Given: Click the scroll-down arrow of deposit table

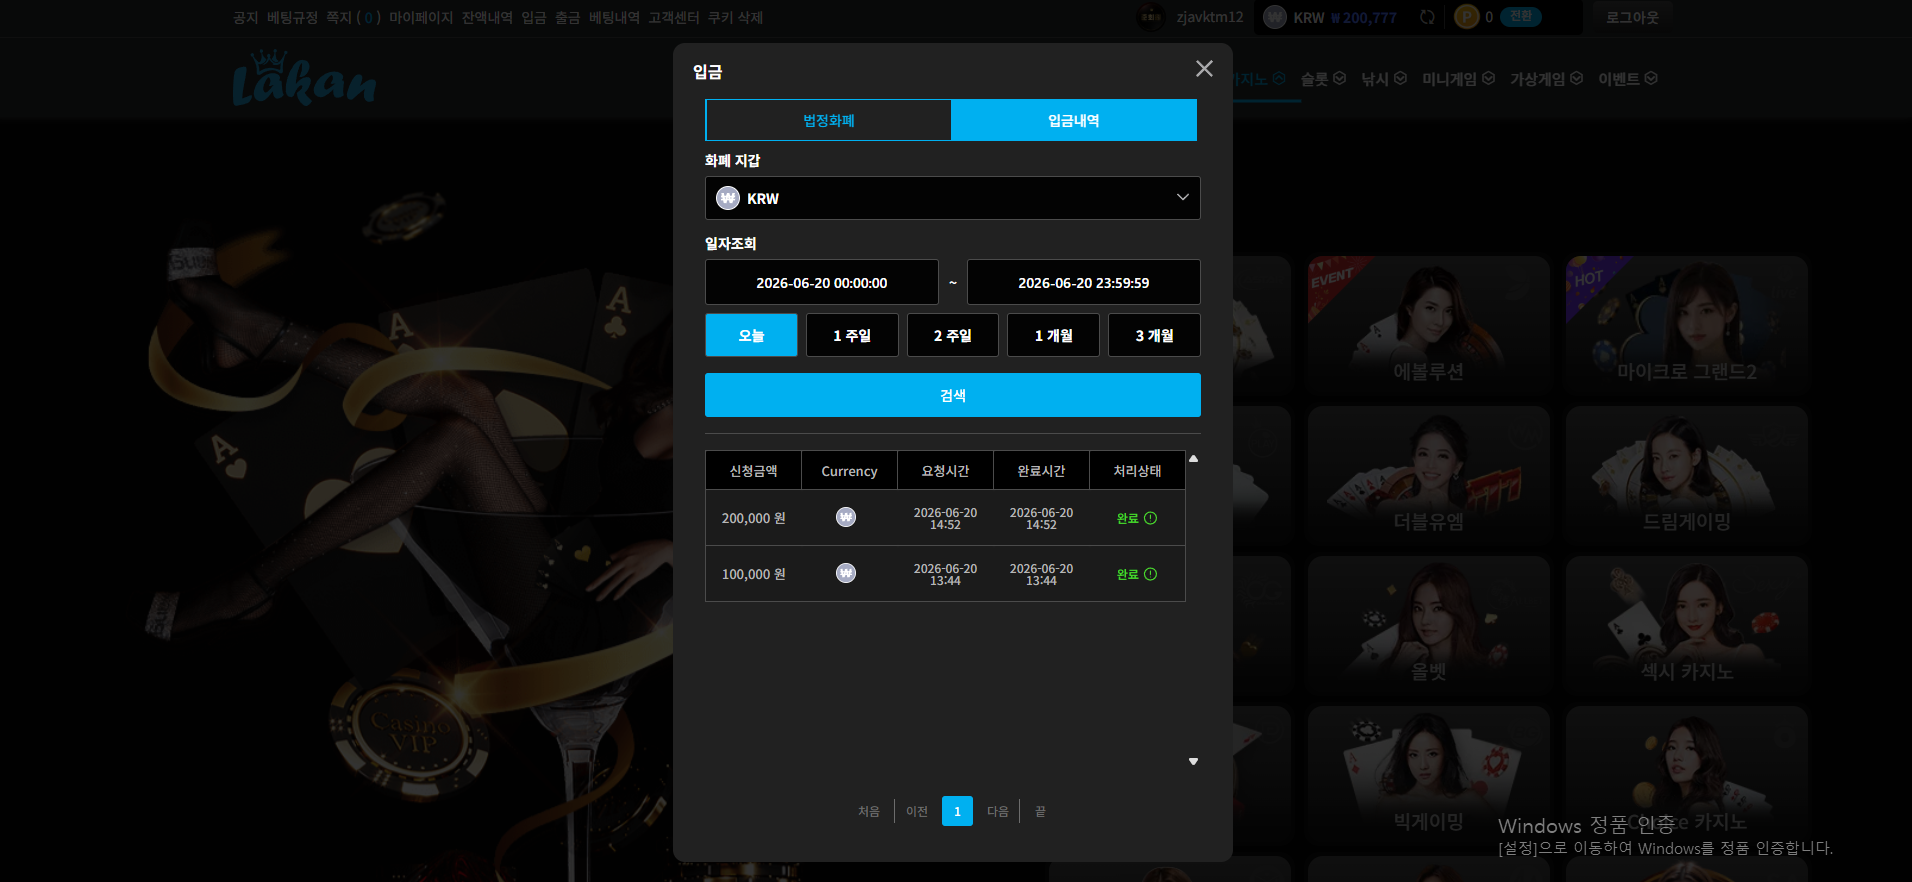Looking at the screenshot, I should pos(1193,762).
